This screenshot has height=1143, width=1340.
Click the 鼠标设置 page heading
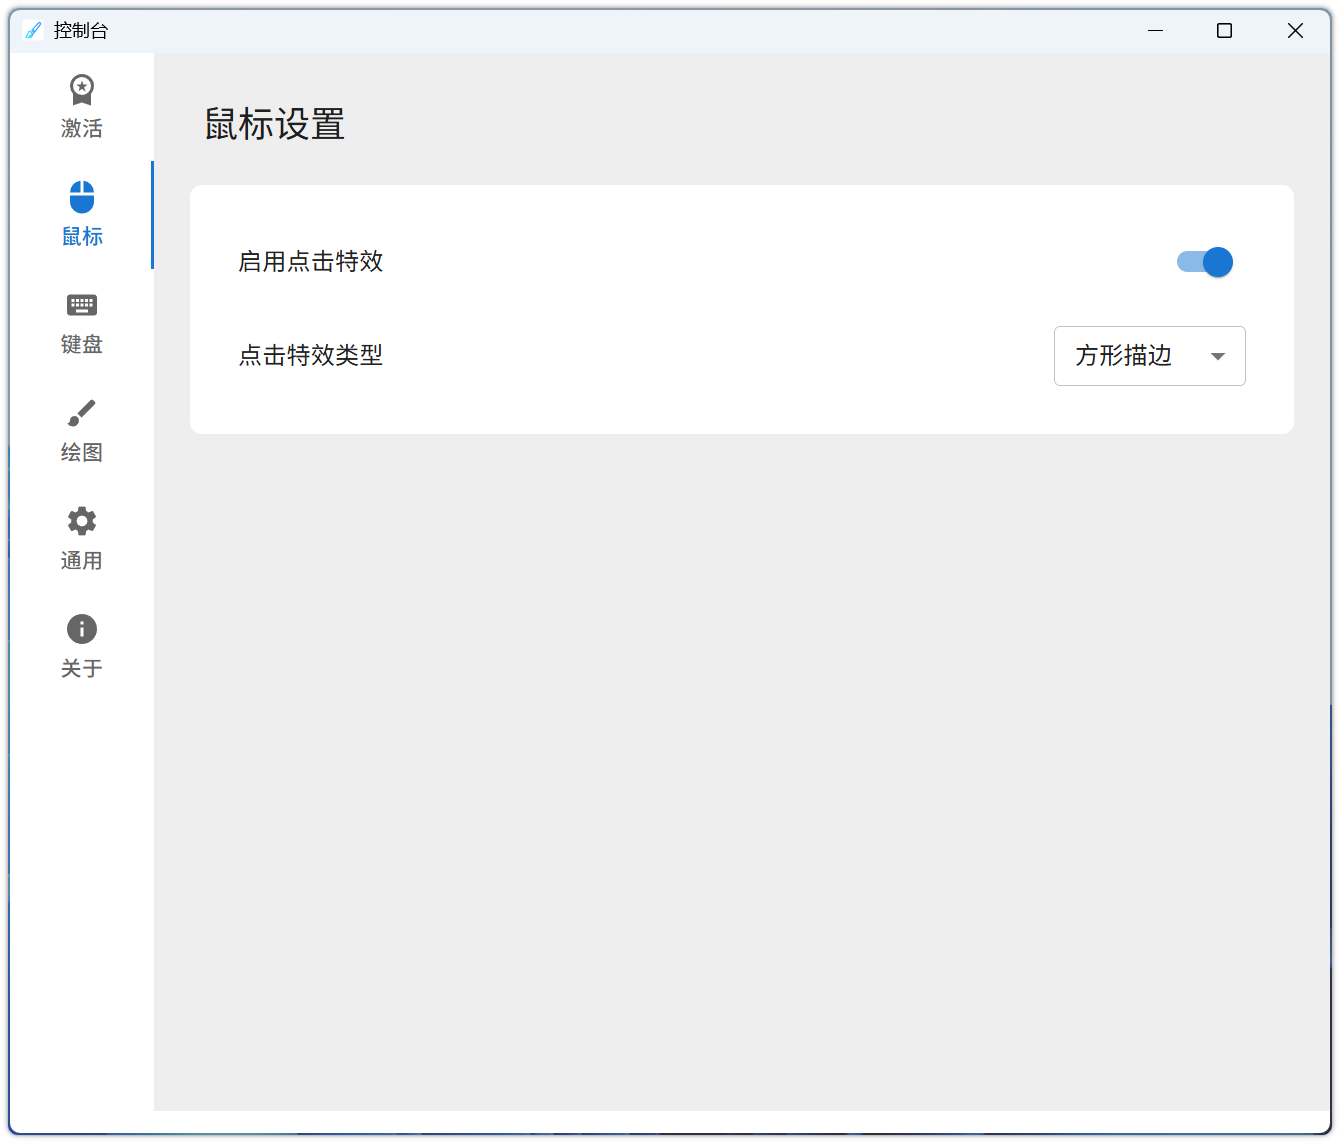pyautogui.click(x=275, y=125)
